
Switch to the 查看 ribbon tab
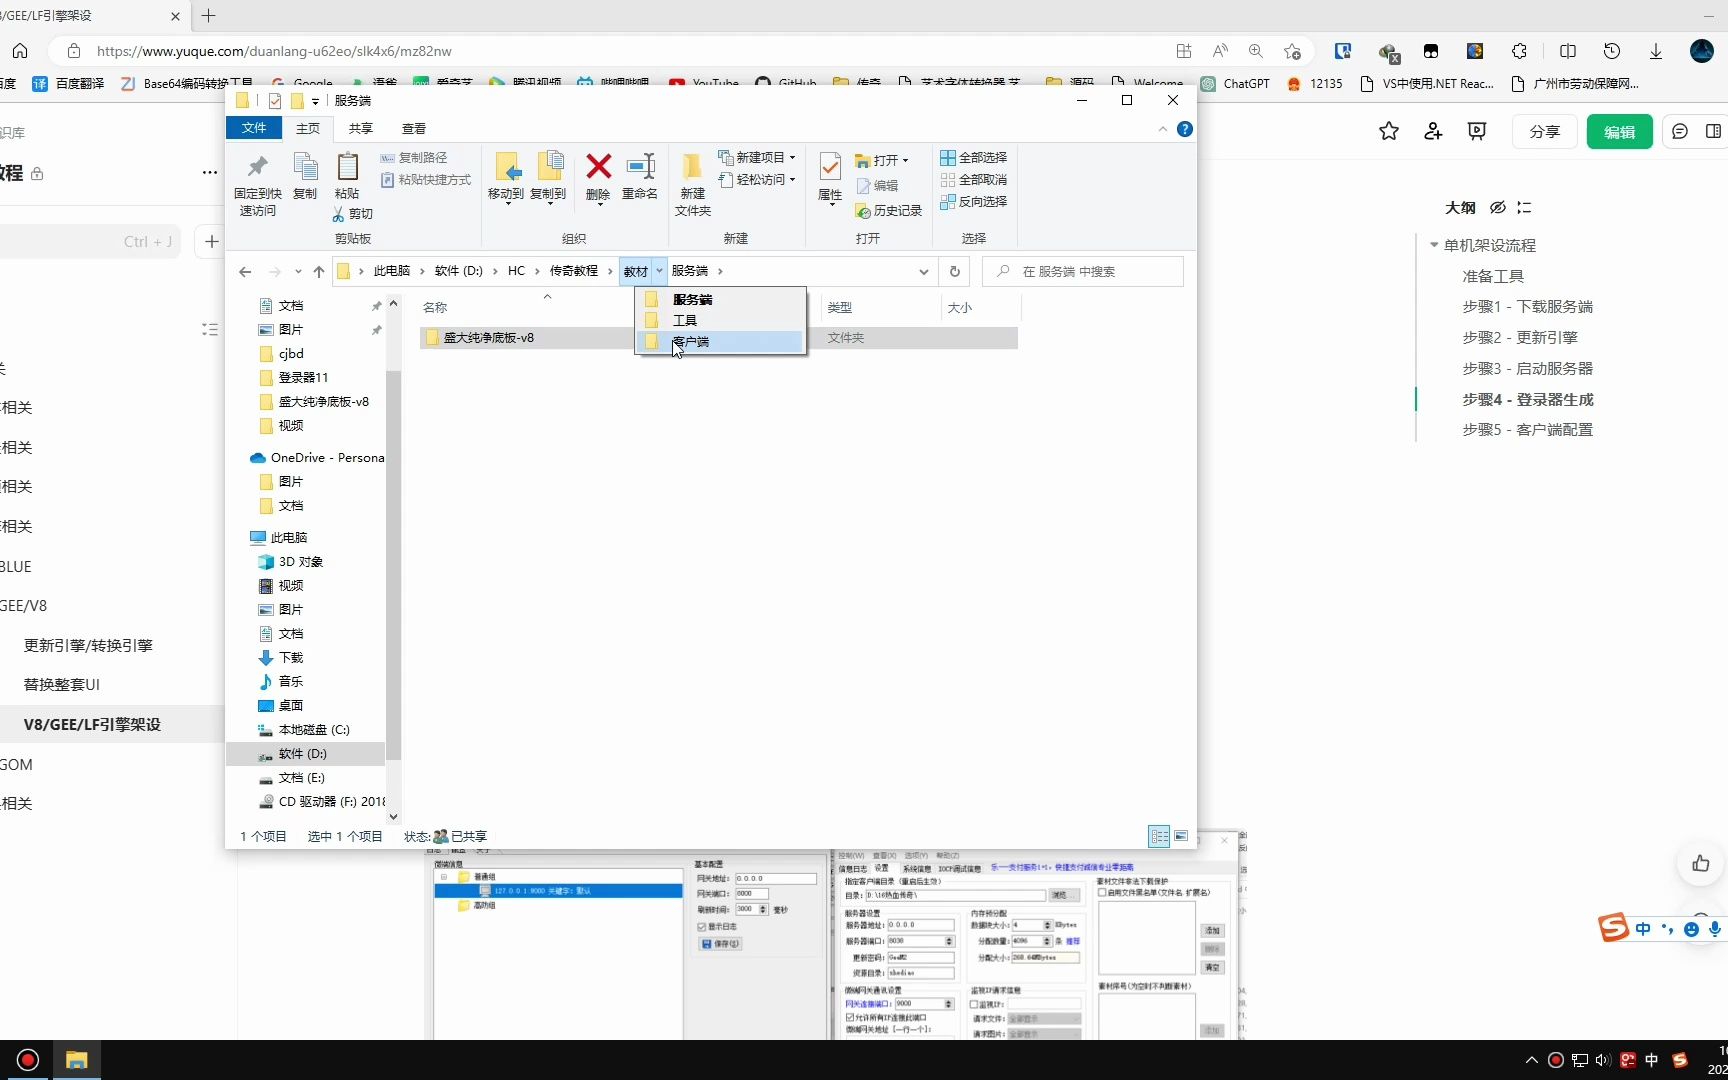click(x=414, y=129)
